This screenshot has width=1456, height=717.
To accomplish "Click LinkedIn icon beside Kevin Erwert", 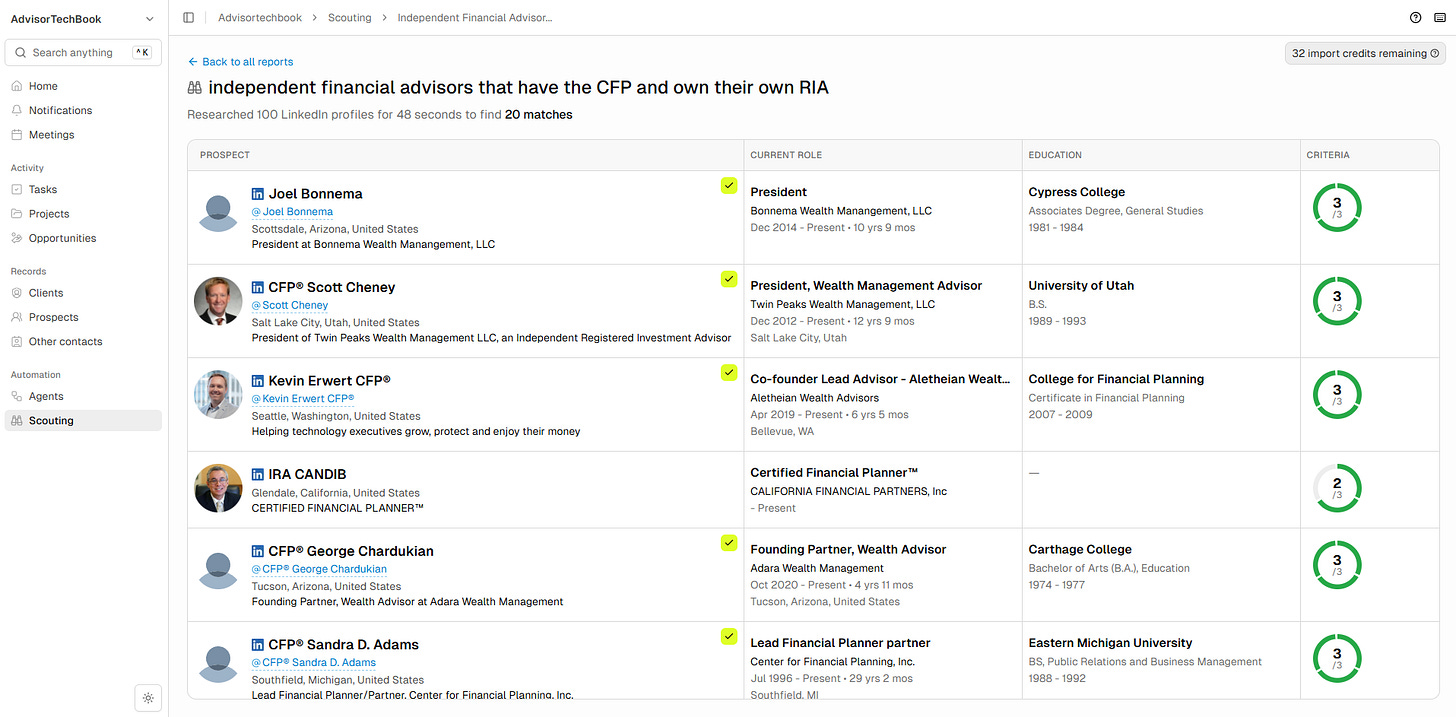I will click(258, 381).
